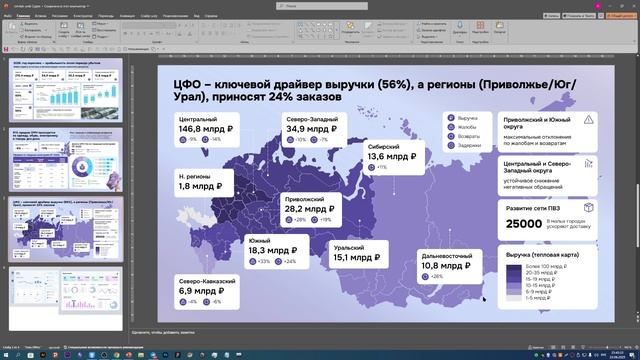Screen dimensions: 640x360
Task: Switch to Рецензирование tab
Action: 175,16
